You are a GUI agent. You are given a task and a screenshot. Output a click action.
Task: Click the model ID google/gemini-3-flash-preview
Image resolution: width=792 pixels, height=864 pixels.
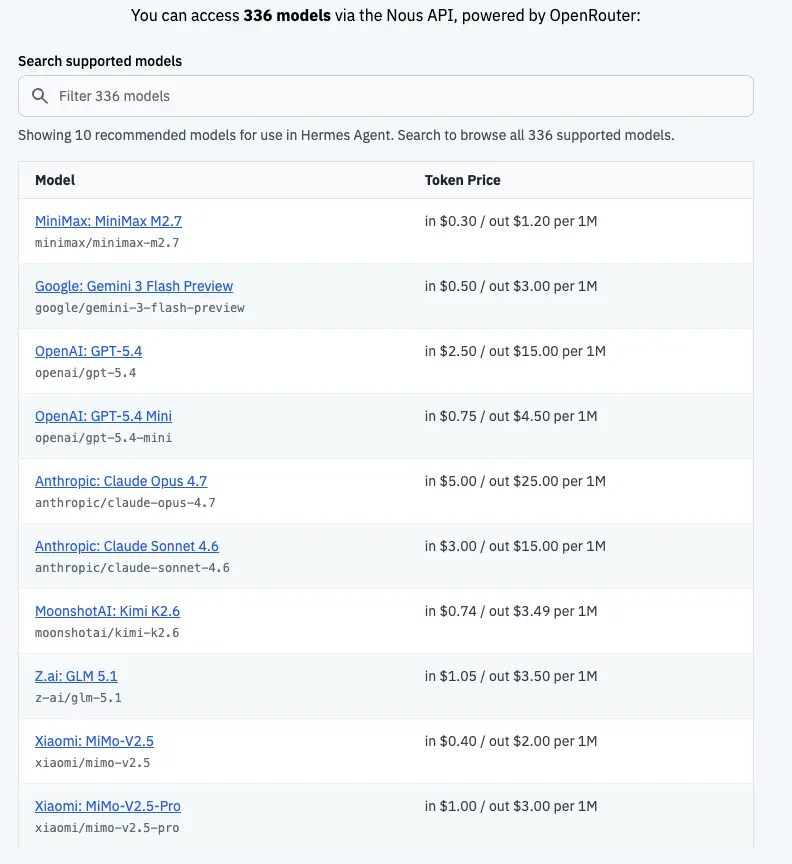point(139,308)
